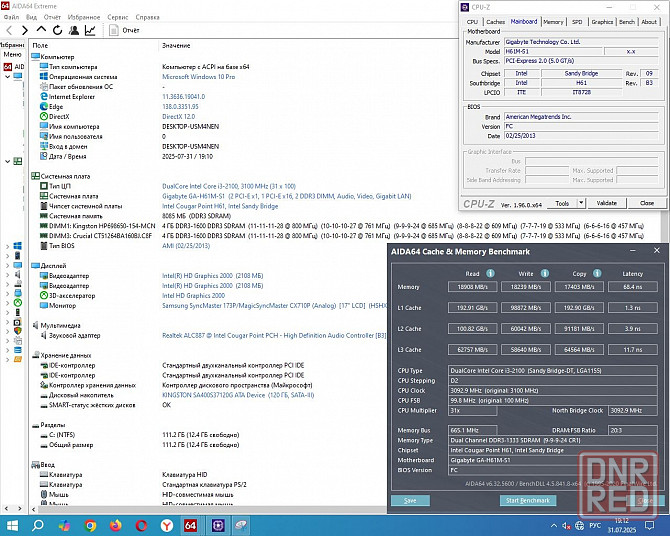Open the Справка menu

click(147, 17)
